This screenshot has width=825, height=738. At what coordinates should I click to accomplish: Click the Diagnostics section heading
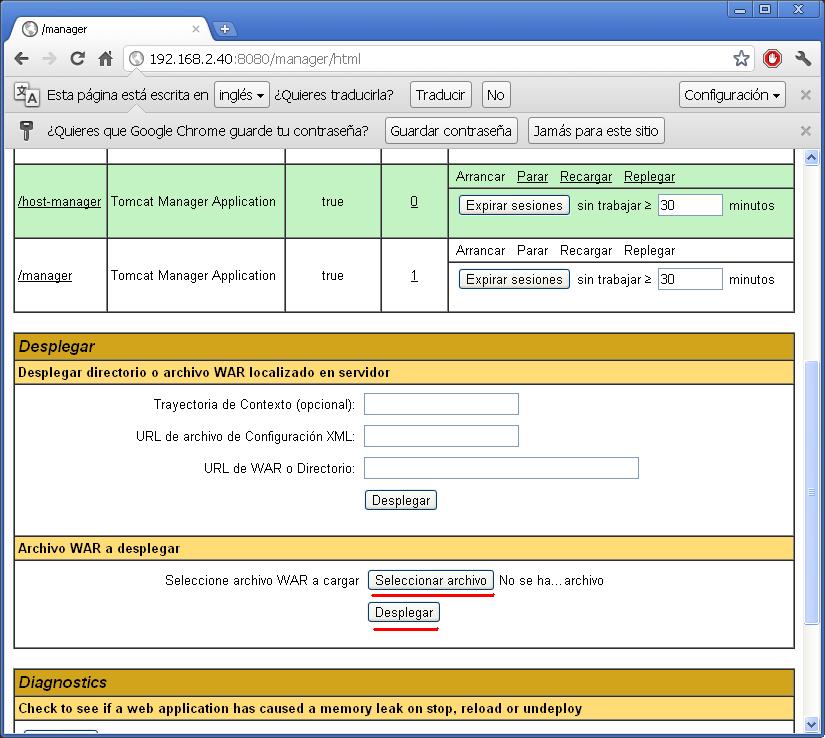point(63,683)
